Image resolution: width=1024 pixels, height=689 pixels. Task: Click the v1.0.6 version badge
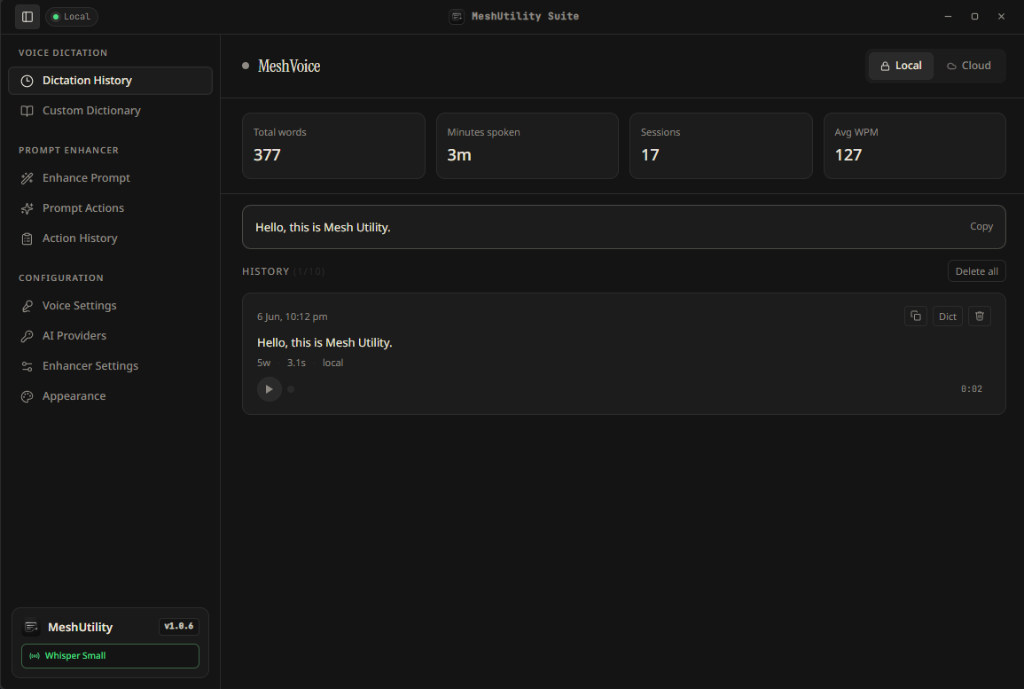click(x=179, y=626)
